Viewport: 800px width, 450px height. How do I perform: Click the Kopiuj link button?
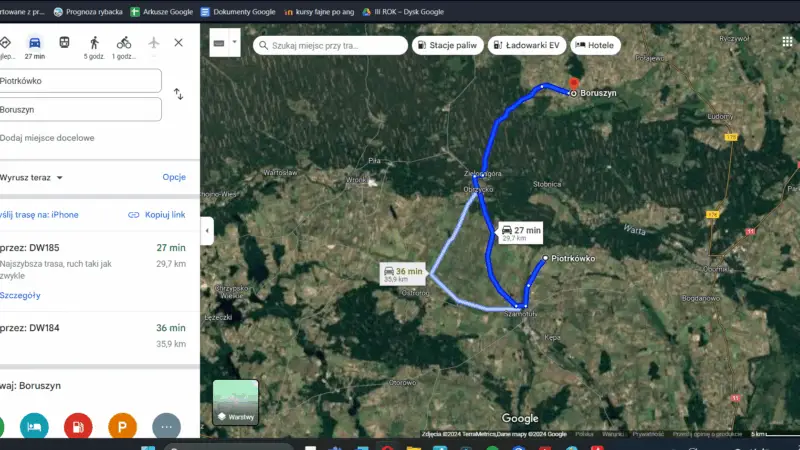point(157,215)
